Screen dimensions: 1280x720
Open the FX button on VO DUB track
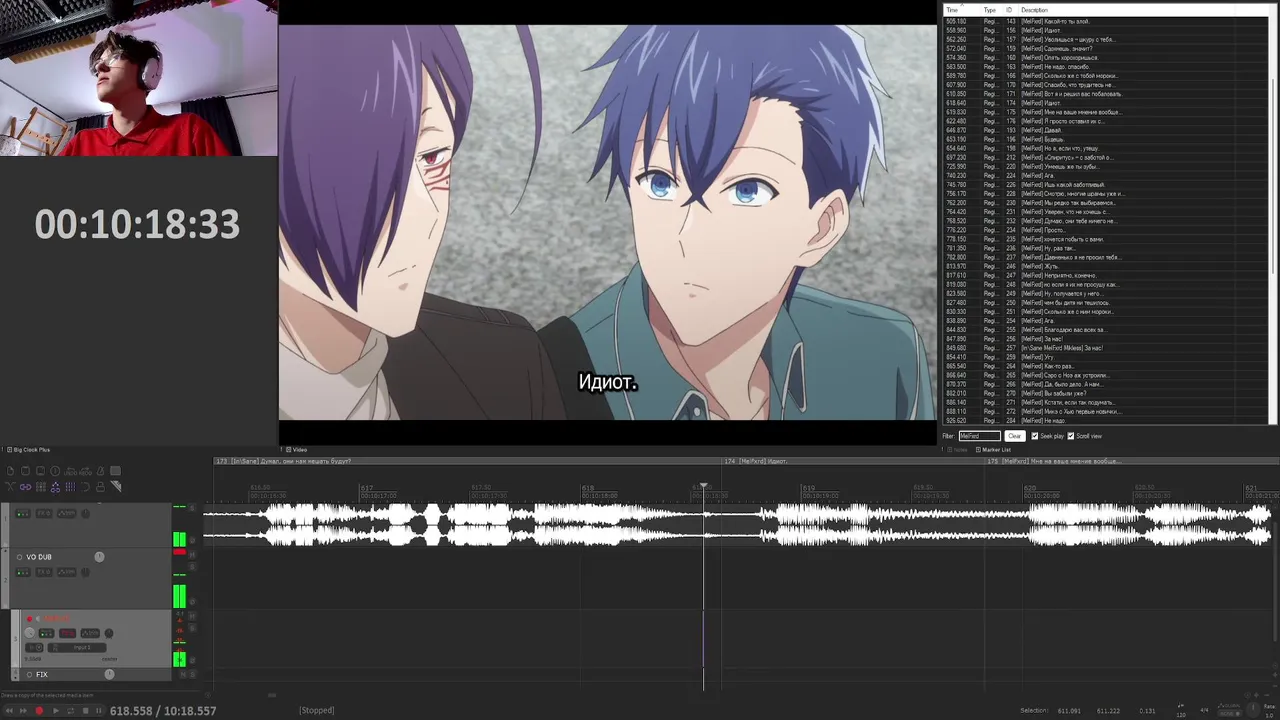point(44,572)
